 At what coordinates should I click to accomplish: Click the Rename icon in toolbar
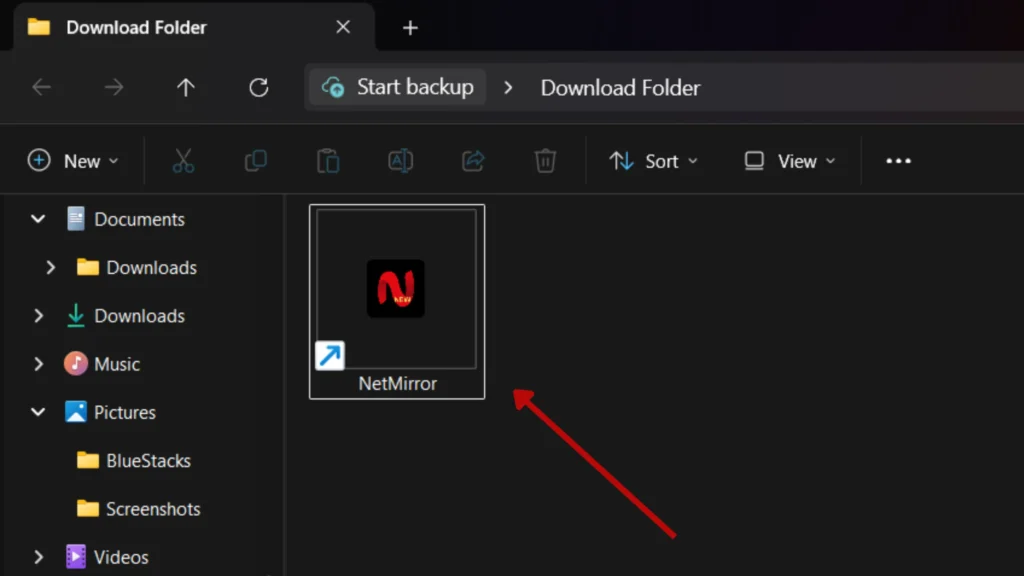(x=400, y=161)
